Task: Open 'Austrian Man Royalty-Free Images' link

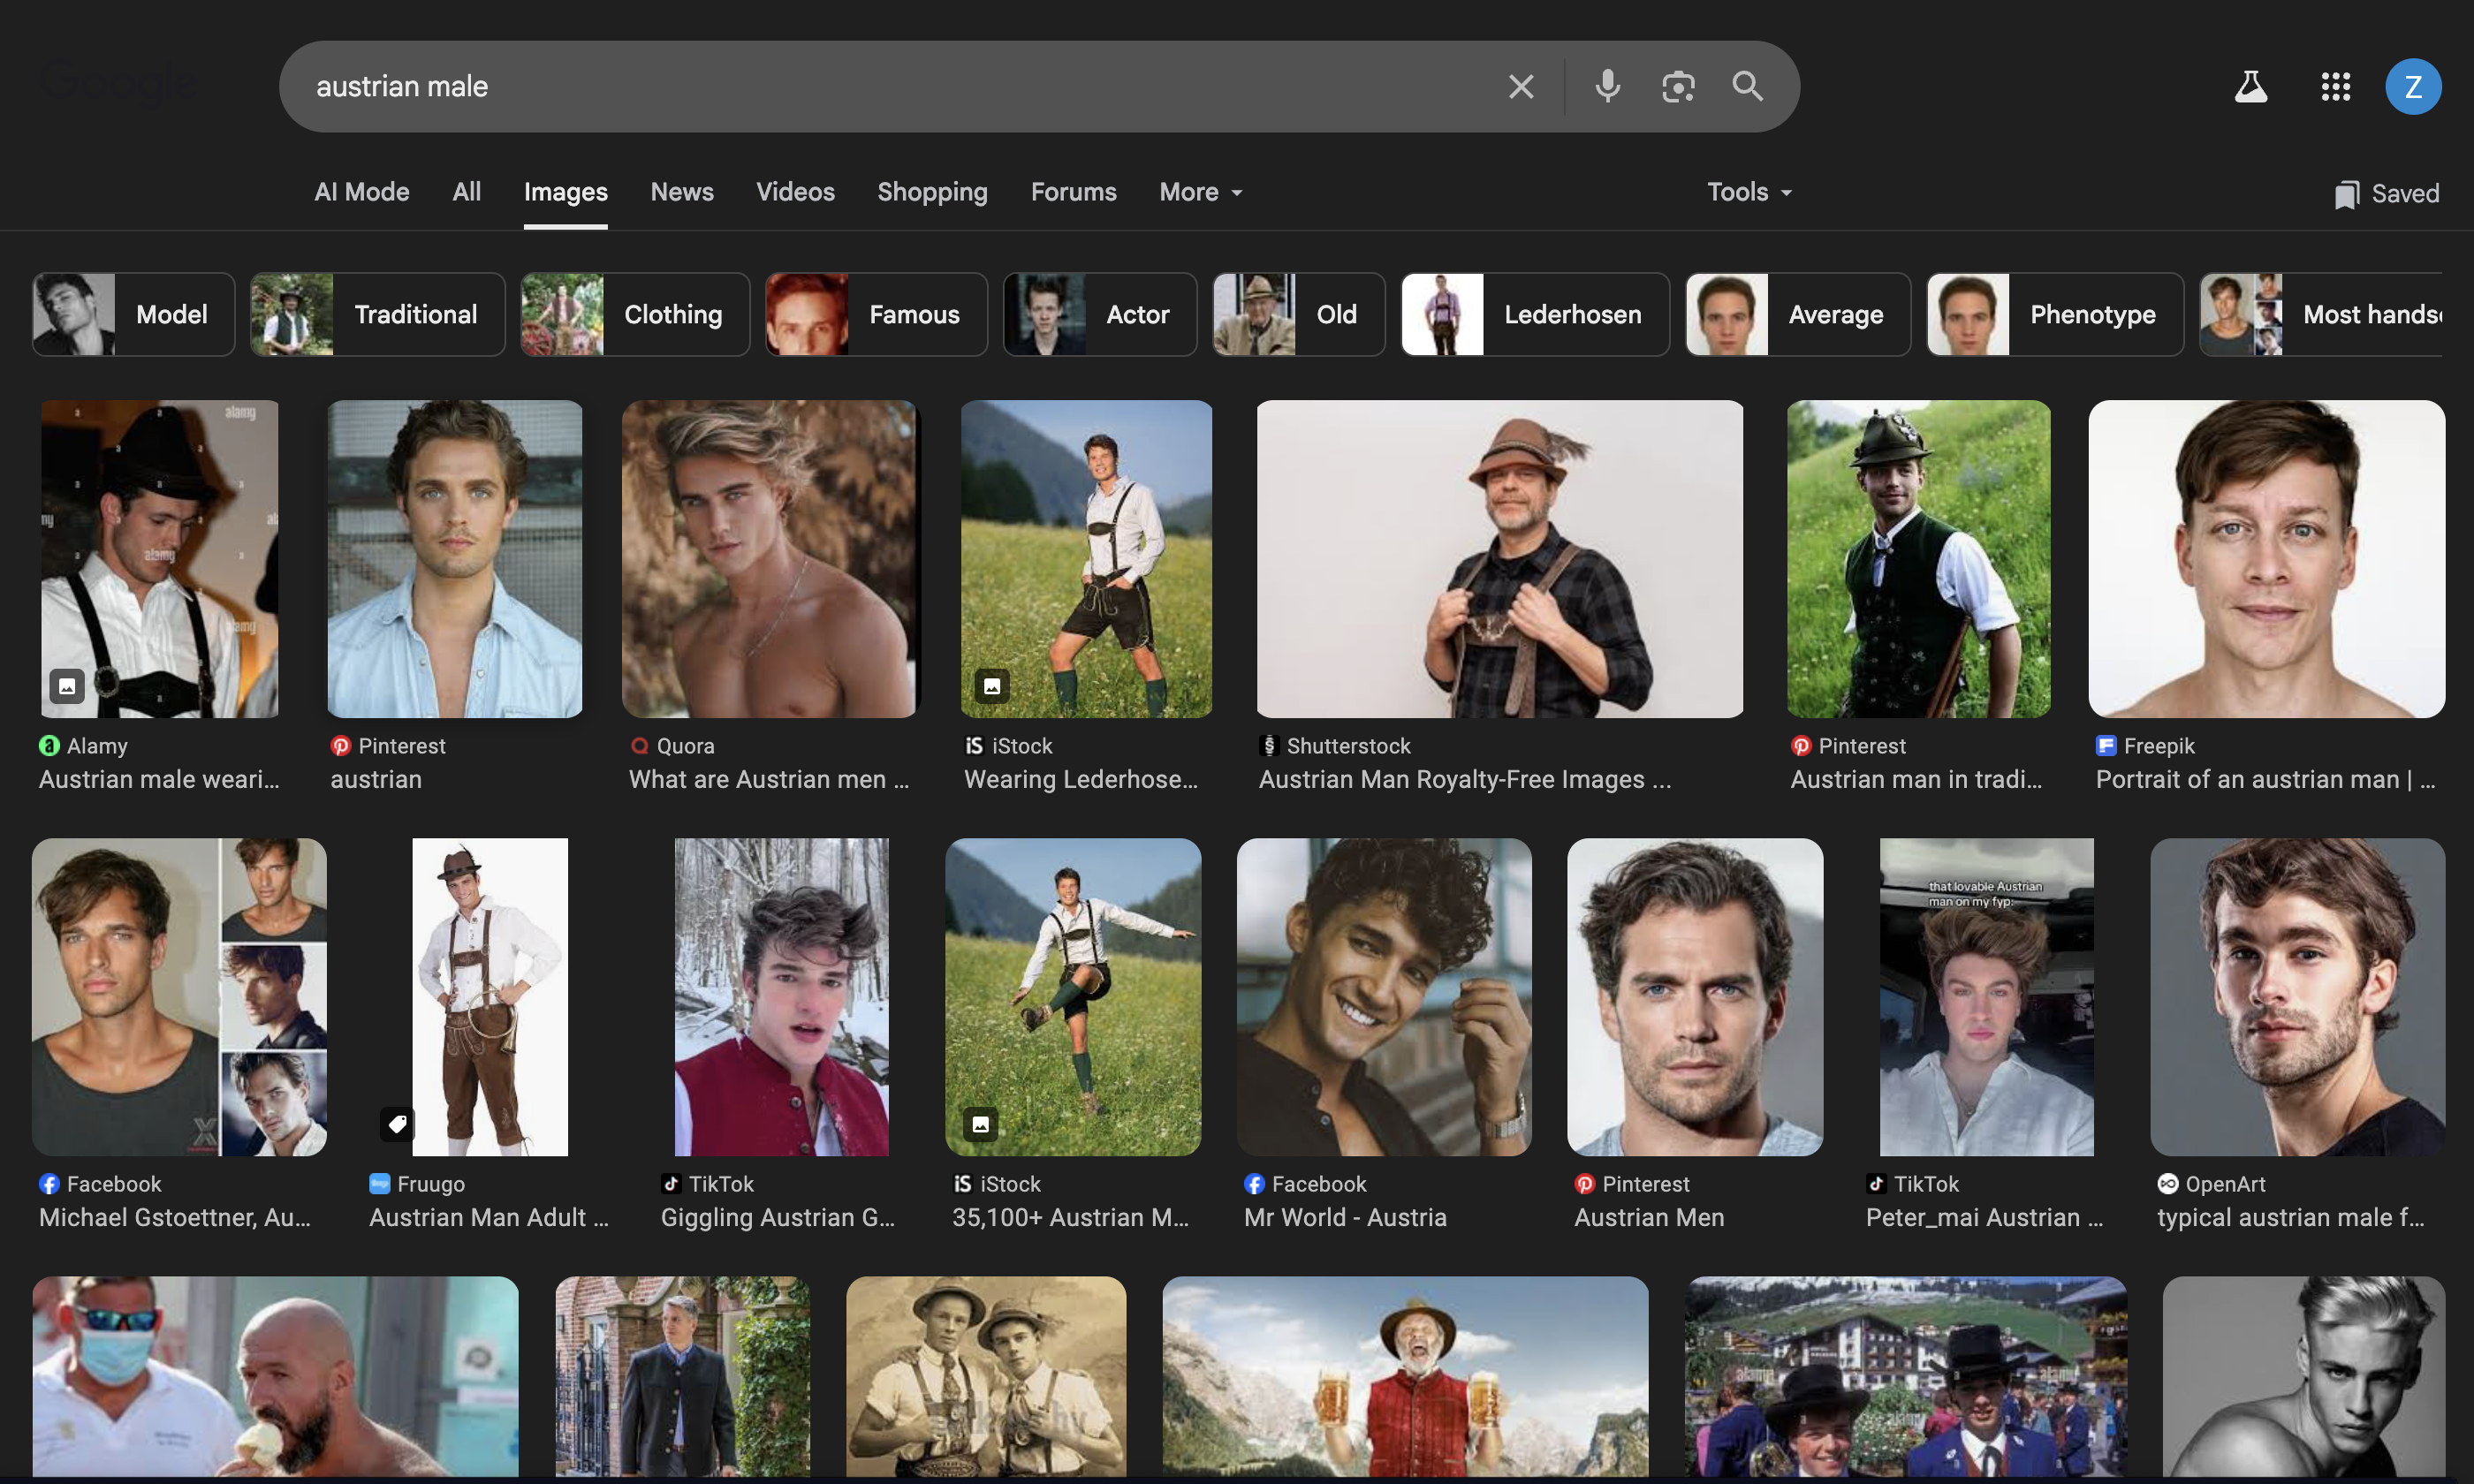Action: pos(1465,779)
